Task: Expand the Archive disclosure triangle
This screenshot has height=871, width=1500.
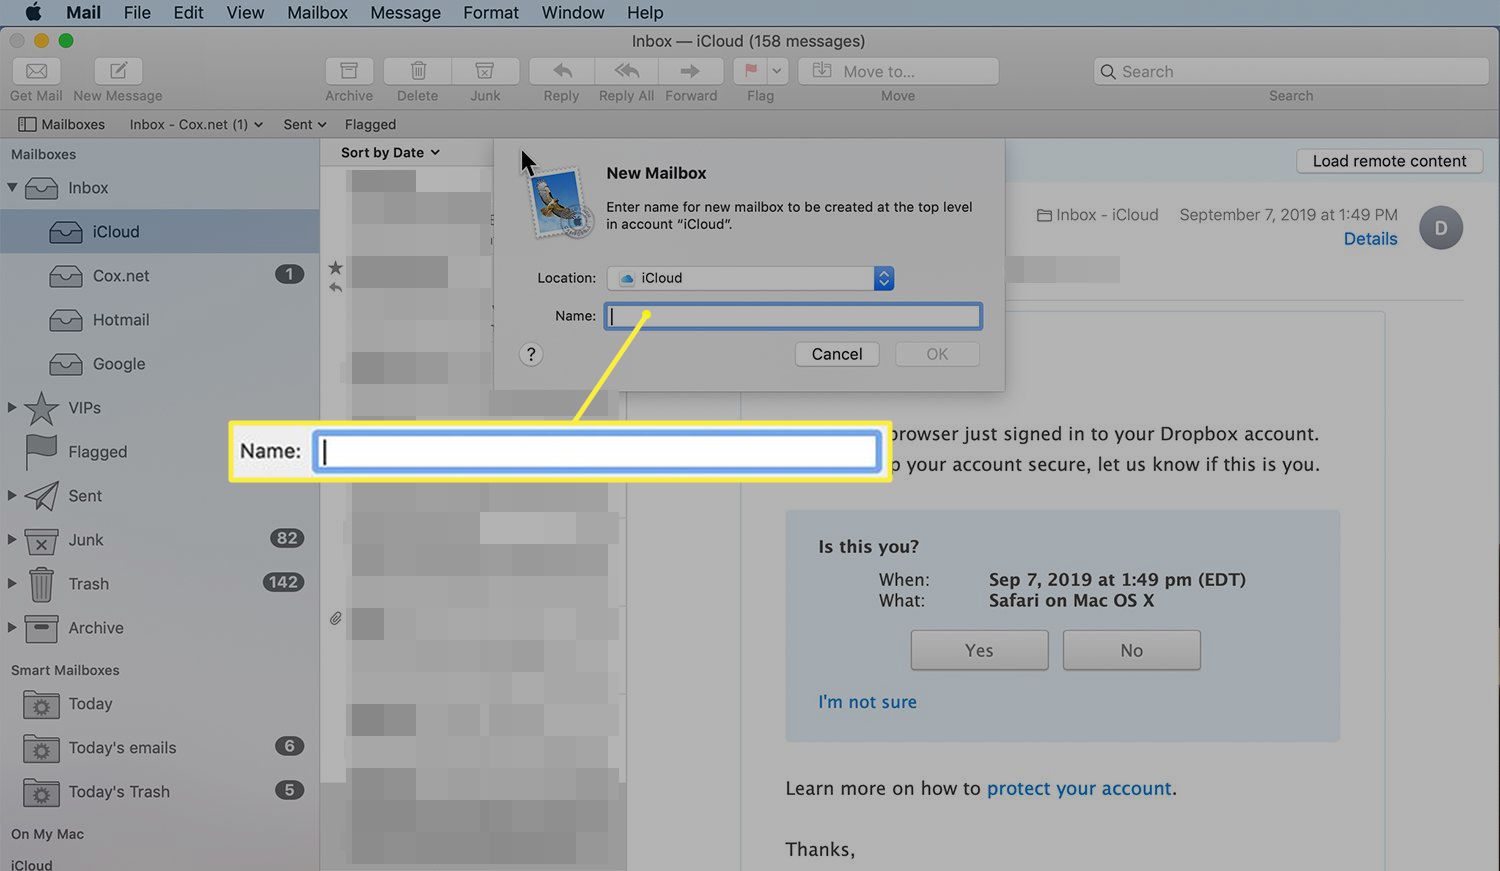Action: 12,627
